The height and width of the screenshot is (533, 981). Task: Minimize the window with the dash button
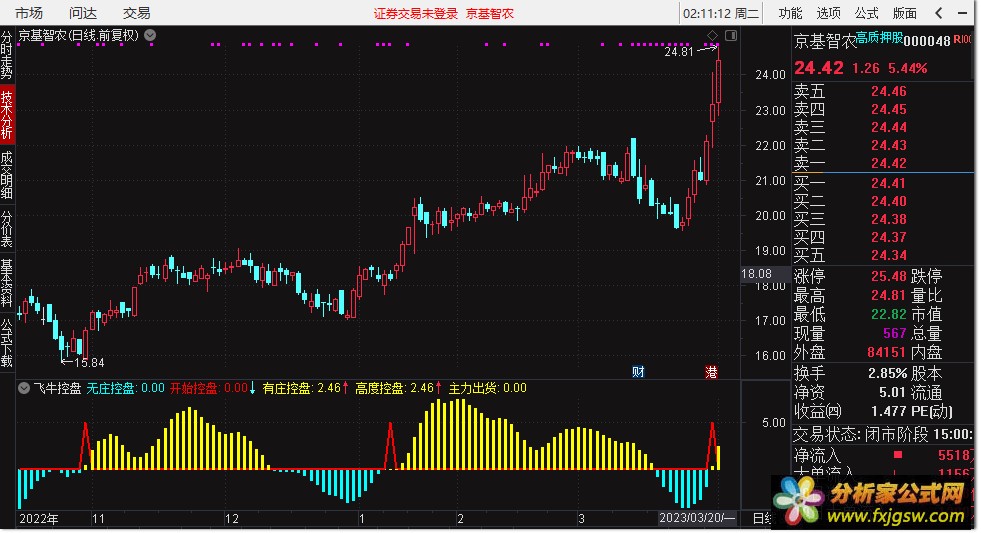click(962, 13)
